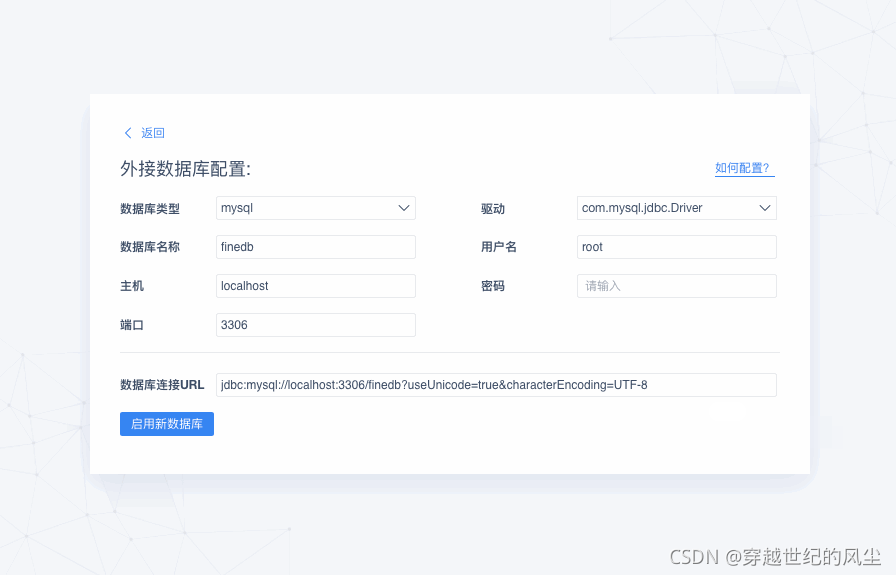Click the 数据库名称 field containing finedb
Screen dimensions: 896x575
pos(316,247)
